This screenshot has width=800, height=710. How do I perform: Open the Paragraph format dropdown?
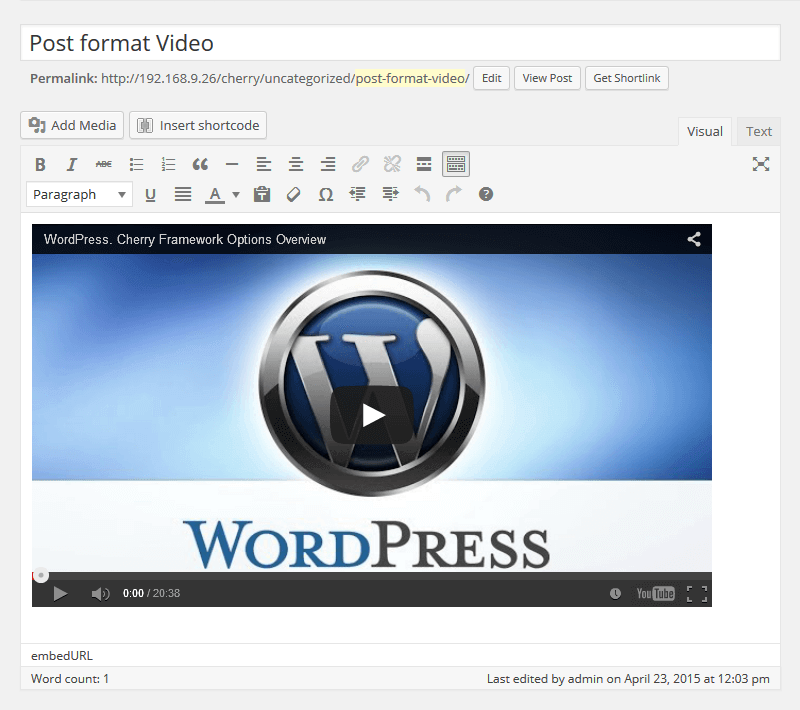[x=80, y=195]
